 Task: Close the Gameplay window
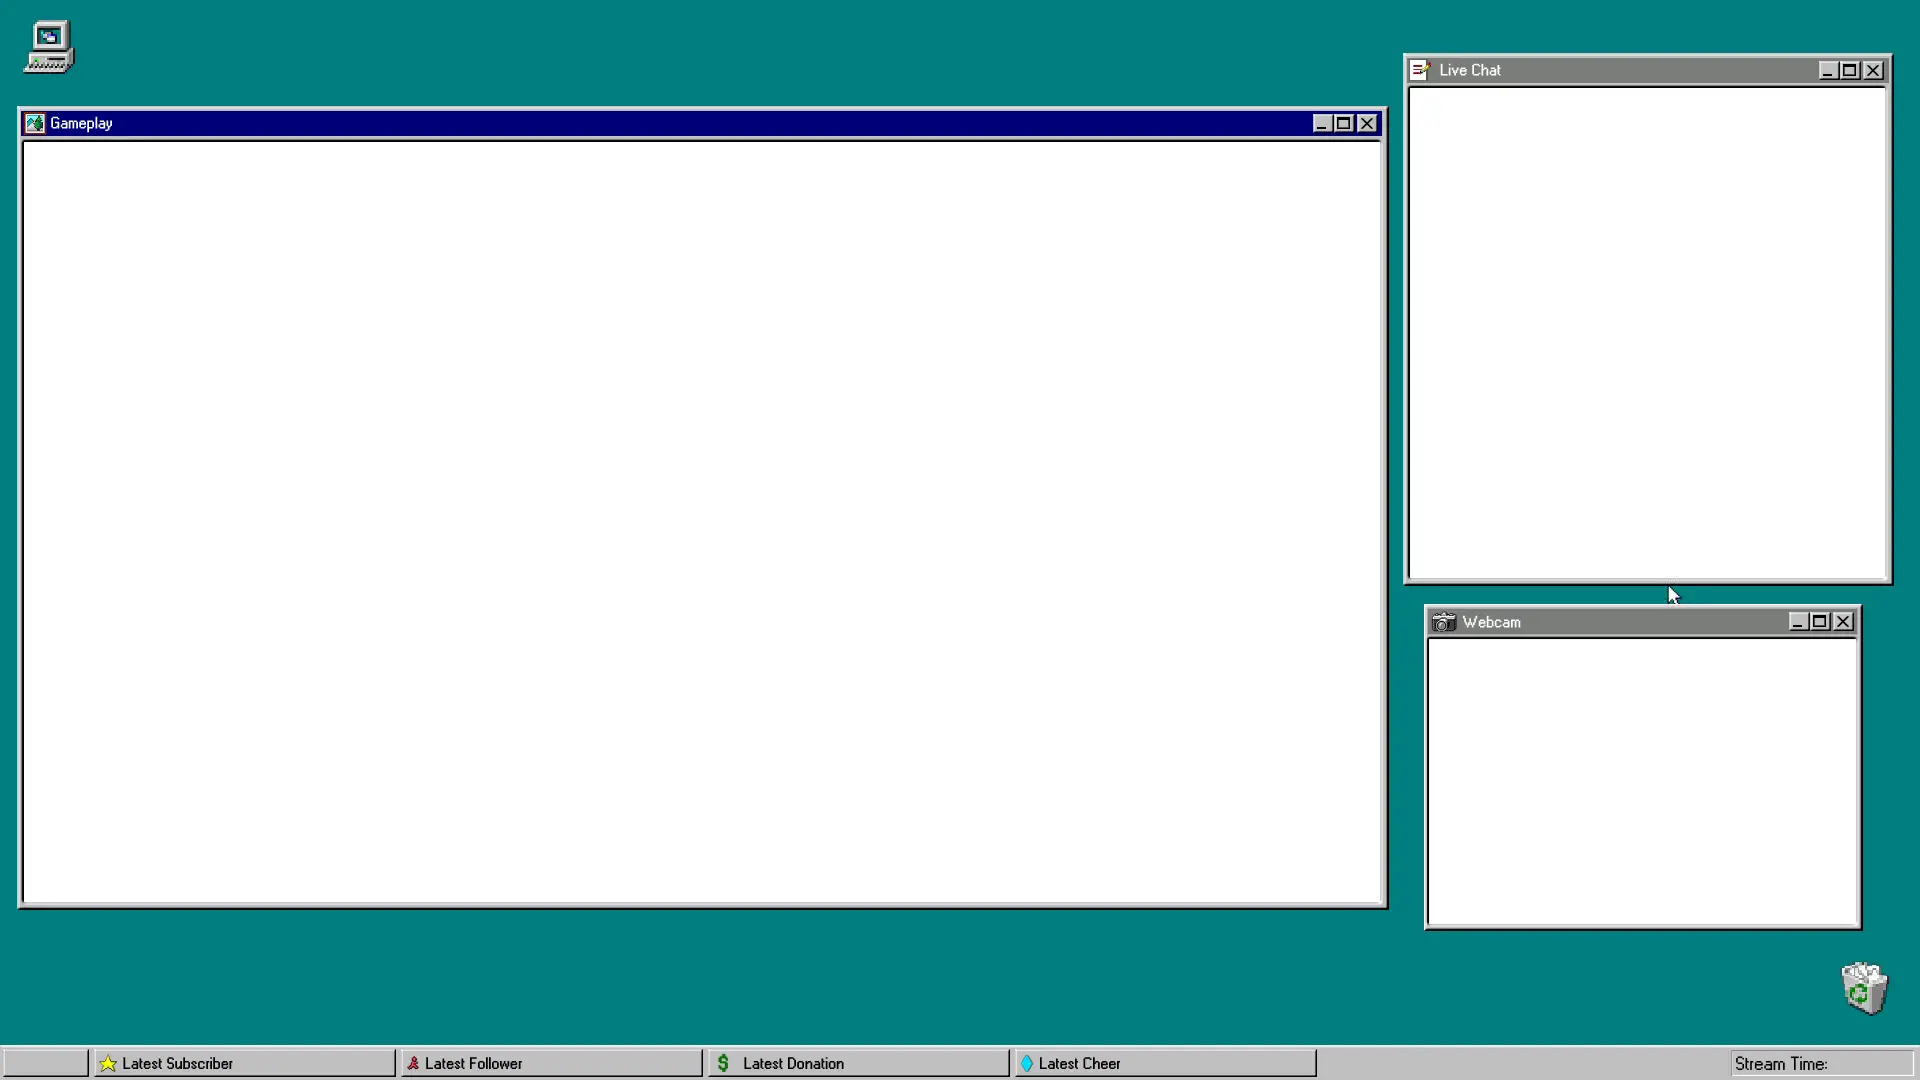(1367, 123)
